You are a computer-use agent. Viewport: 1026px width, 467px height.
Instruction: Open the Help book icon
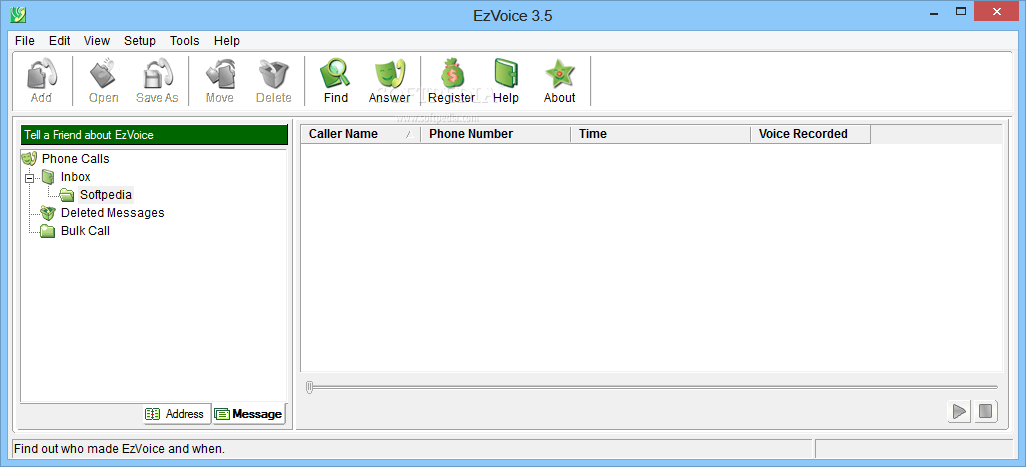coord(506,74)
